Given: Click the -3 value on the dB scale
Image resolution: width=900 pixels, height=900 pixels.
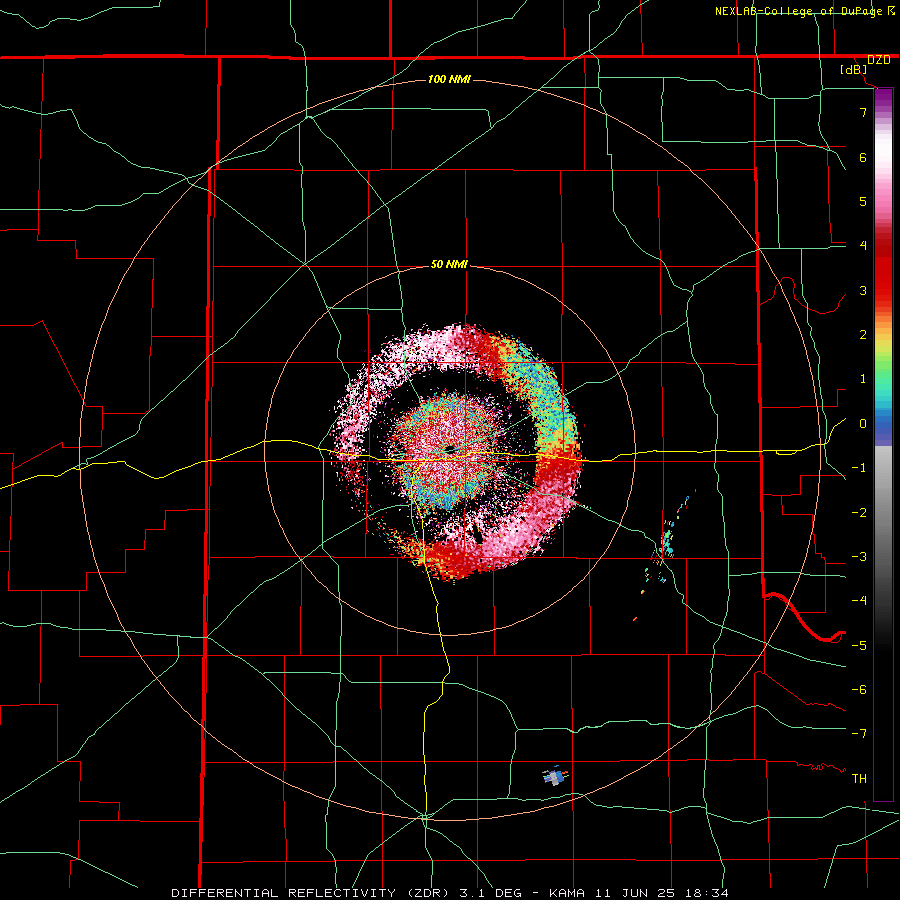Looking at the screenshot, I should coord(859,556).
